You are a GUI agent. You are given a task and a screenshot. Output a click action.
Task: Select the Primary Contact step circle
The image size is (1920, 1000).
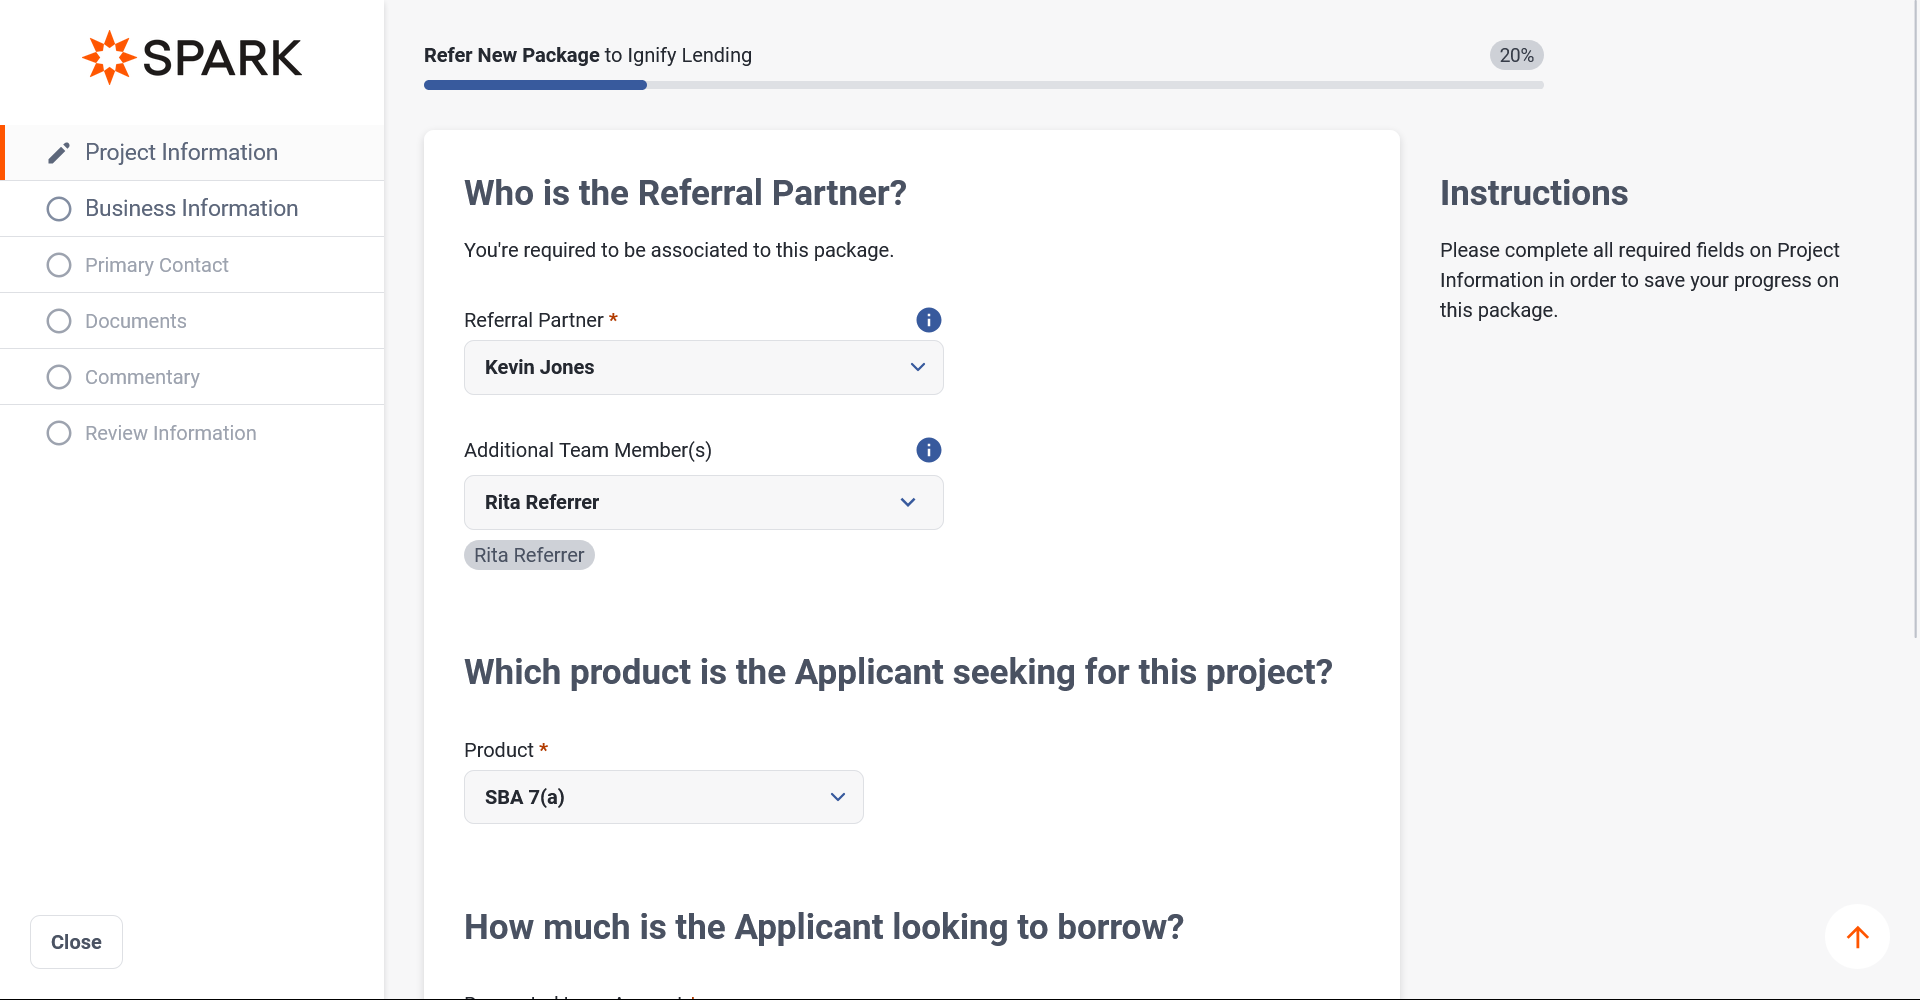pyautogui.click(x=59, y=265)
